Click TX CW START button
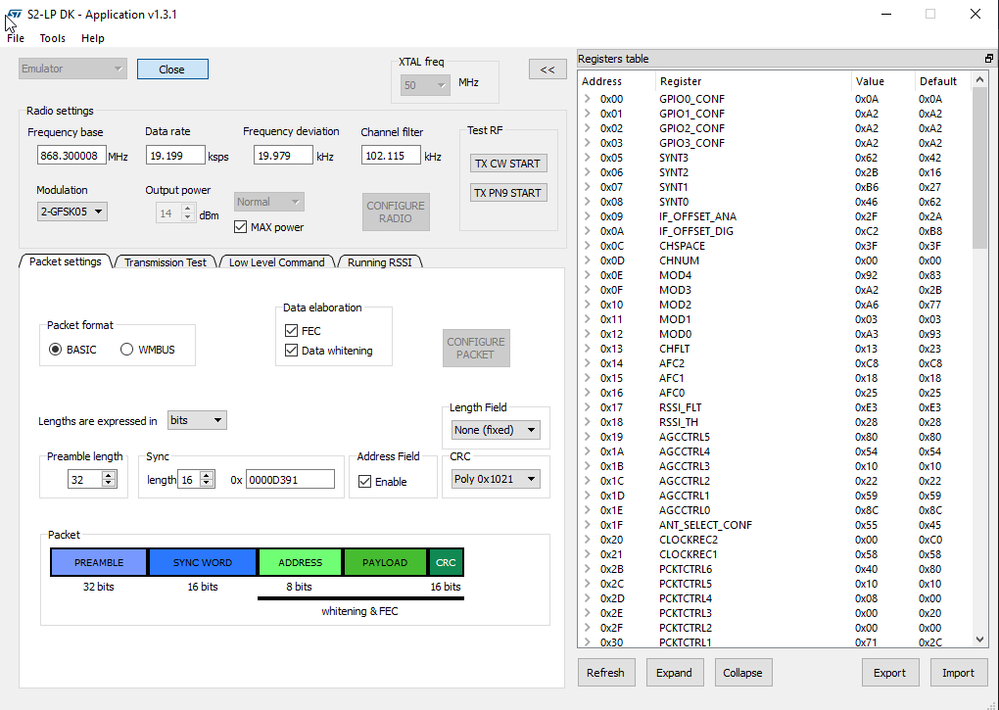The image size is (999, 710). click(508, 164)
